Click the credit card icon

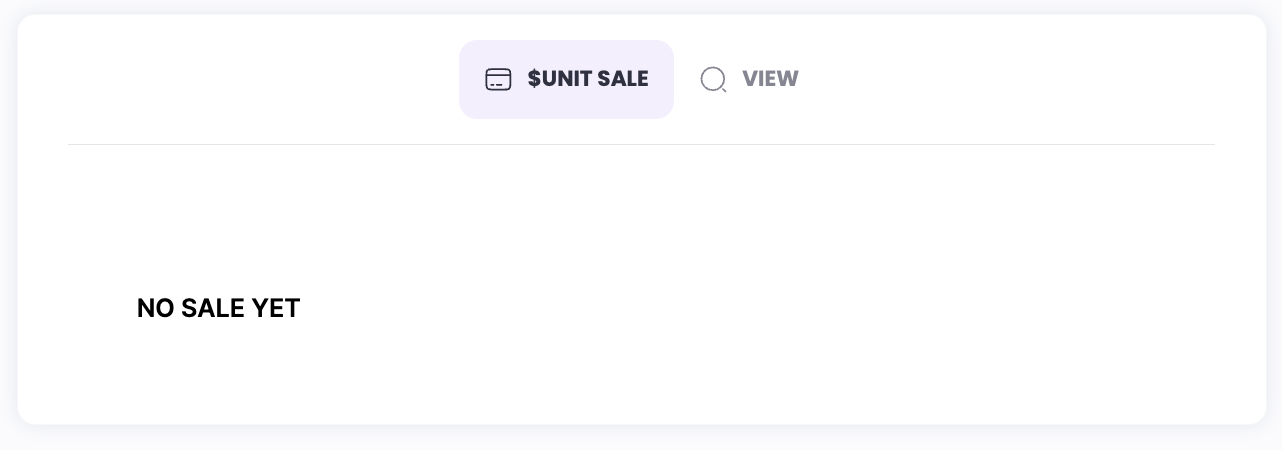[x=498, y=79]
